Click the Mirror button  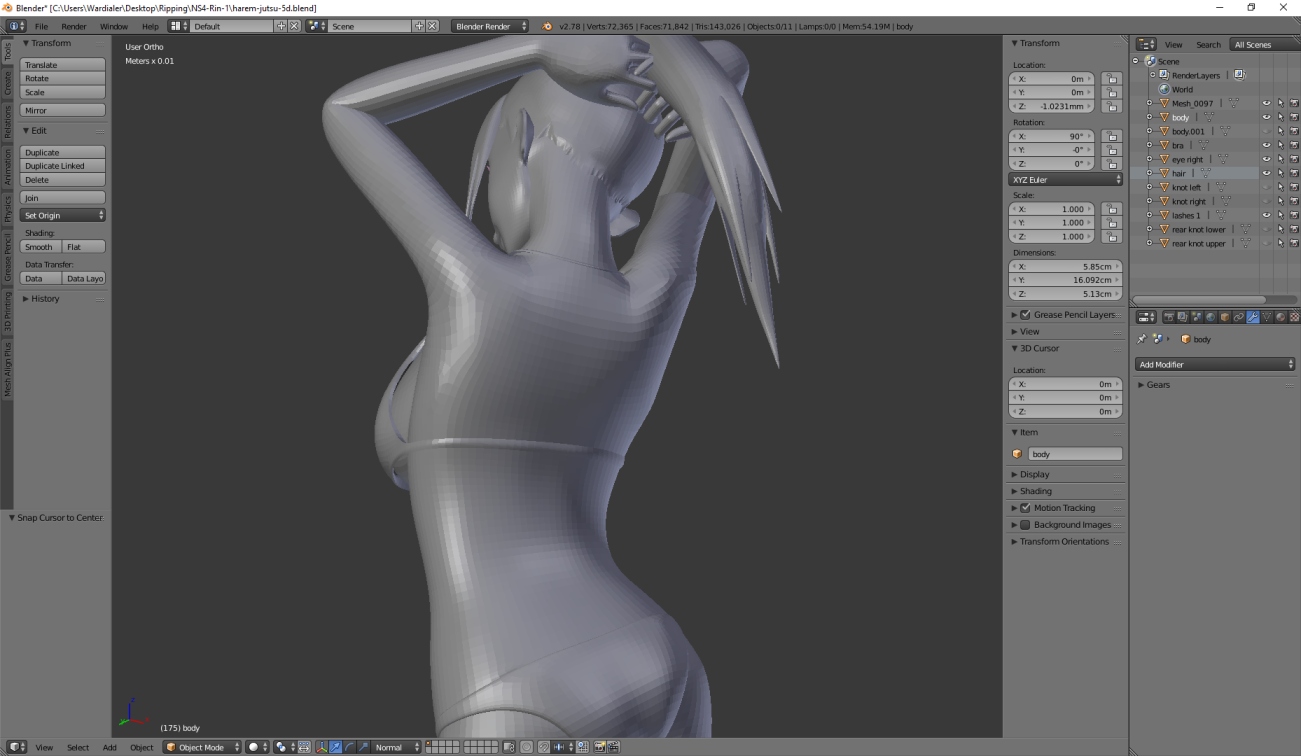pos(62,110)
